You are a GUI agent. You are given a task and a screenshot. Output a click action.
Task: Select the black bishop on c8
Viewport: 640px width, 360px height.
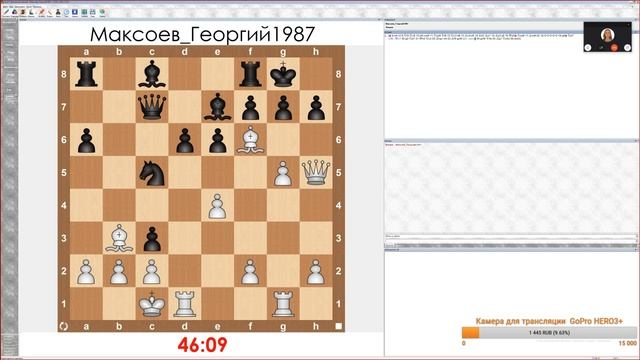pyautogui.click(x=152, y=74)
